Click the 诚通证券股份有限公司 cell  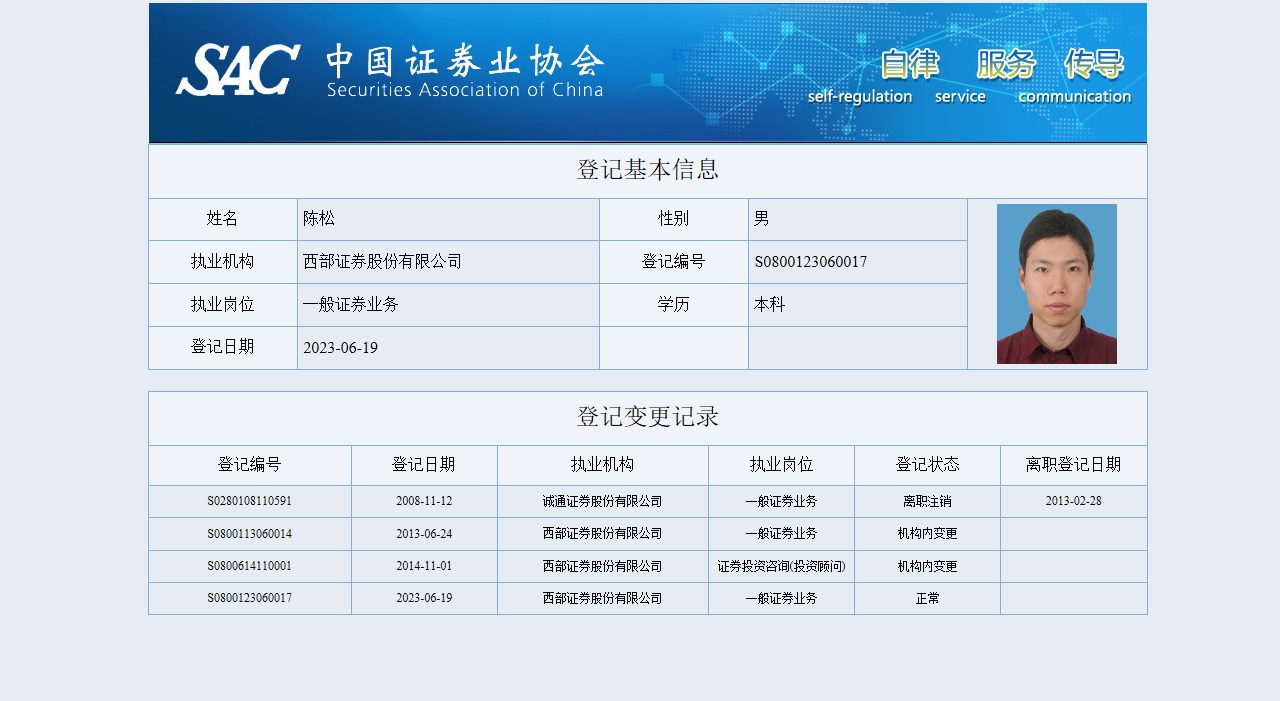602,501
